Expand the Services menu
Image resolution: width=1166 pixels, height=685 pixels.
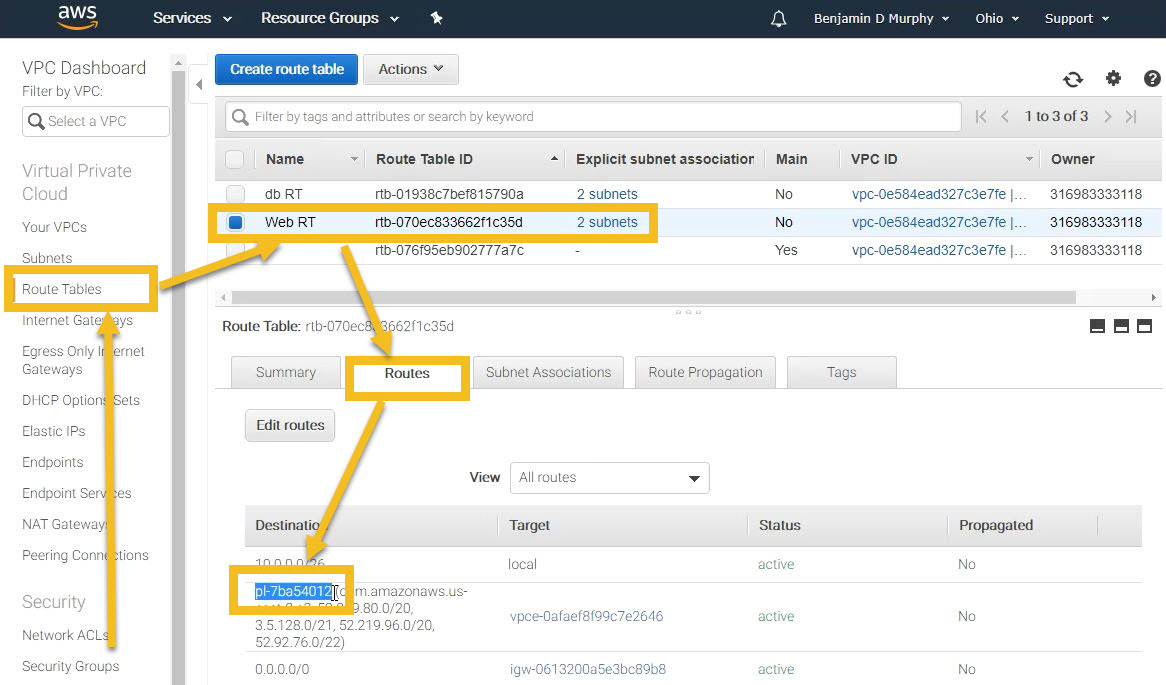pos(192,18)
